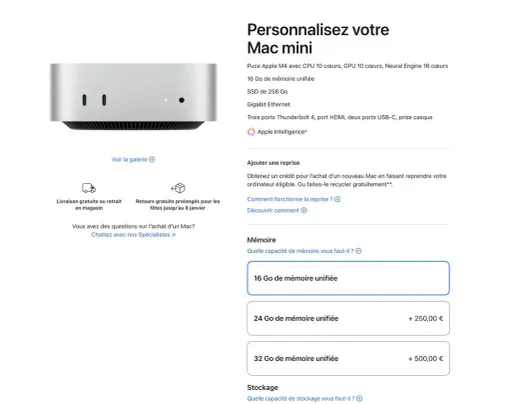
Task: Select 16 Go de mémoire unifiée option
Action: (348, 278)
